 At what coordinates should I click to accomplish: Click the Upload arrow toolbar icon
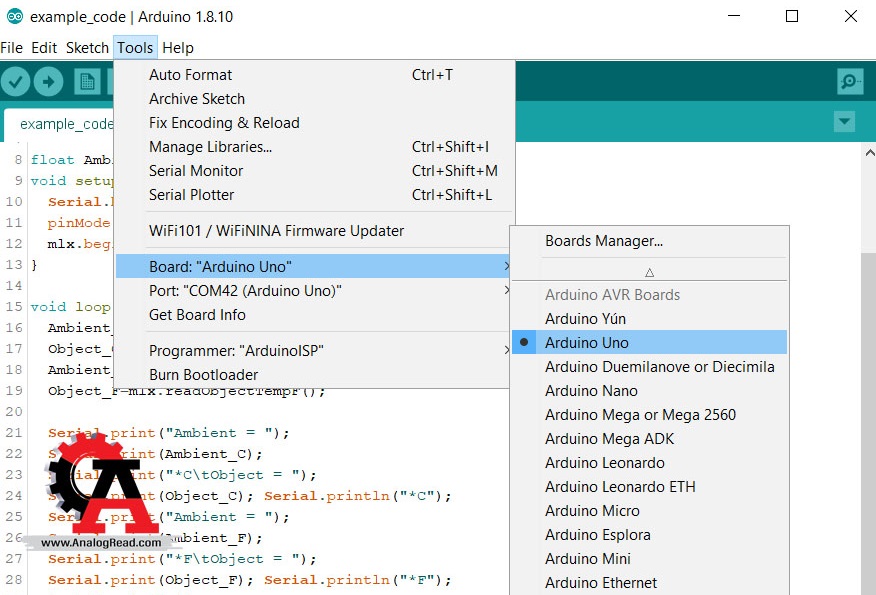[49, 82]
